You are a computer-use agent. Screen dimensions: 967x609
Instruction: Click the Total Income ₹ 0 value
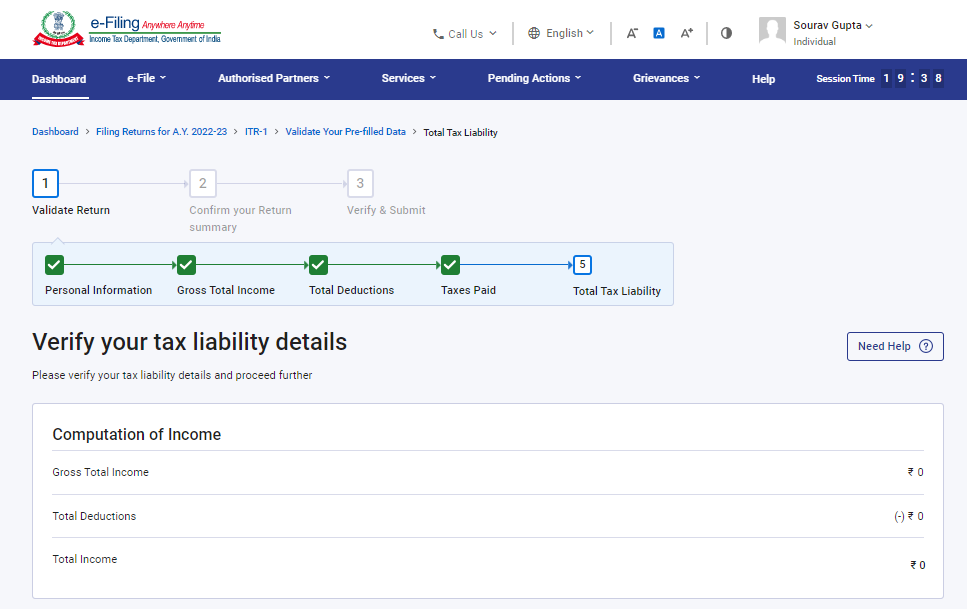click(918, 565)
